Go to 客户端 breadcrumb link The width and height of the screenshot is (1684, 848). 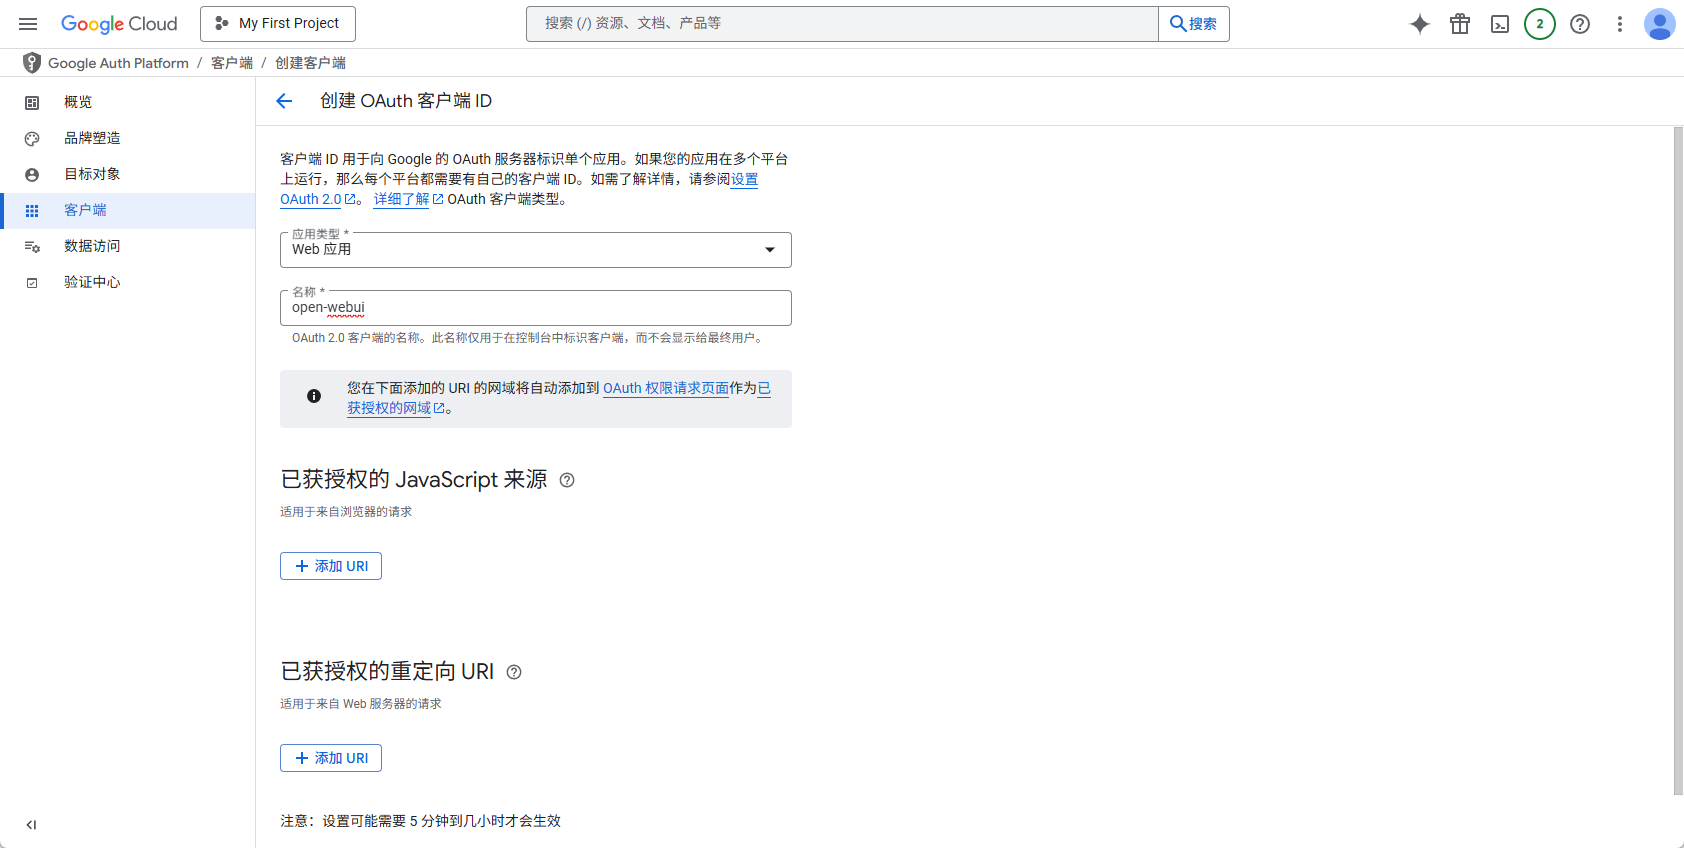point(232,63)
